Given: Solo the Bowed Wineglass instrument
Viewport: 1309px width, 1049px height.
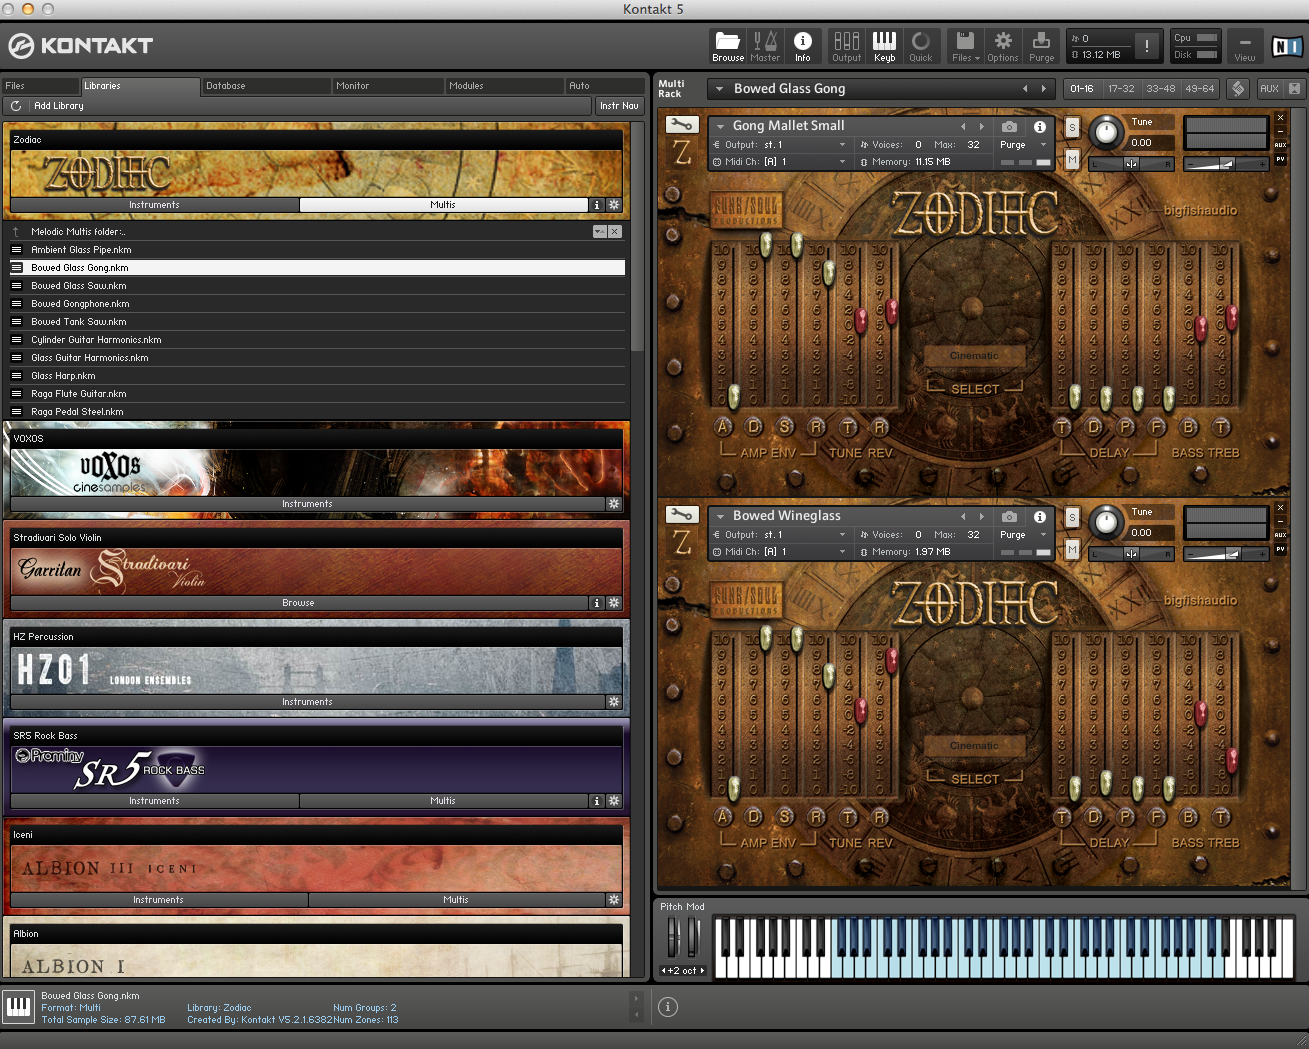Looking at the screenshot, I should coord(1072,518).
